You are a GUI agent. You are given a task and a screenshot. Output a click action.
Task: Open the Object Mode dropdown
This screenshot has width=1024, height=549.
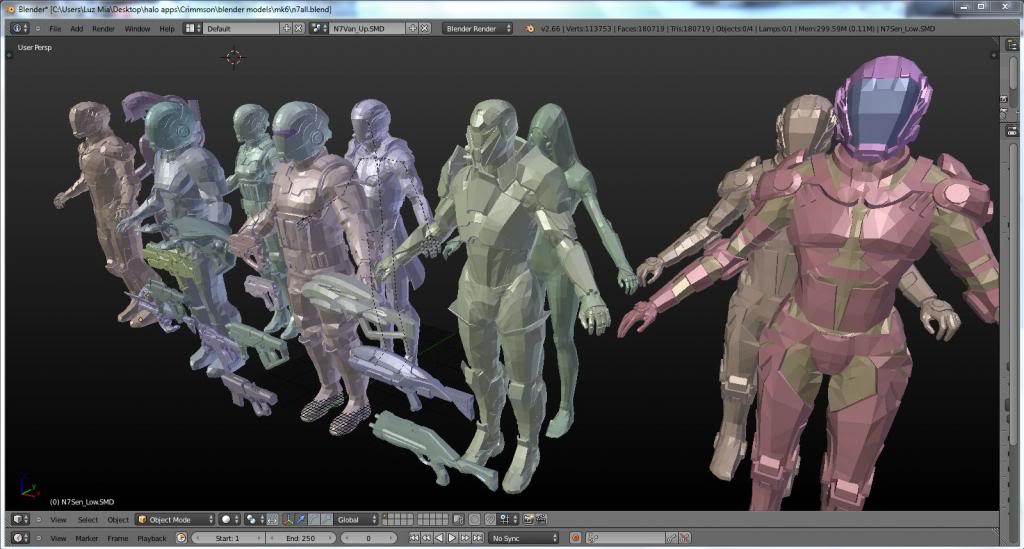coord(175,519)
